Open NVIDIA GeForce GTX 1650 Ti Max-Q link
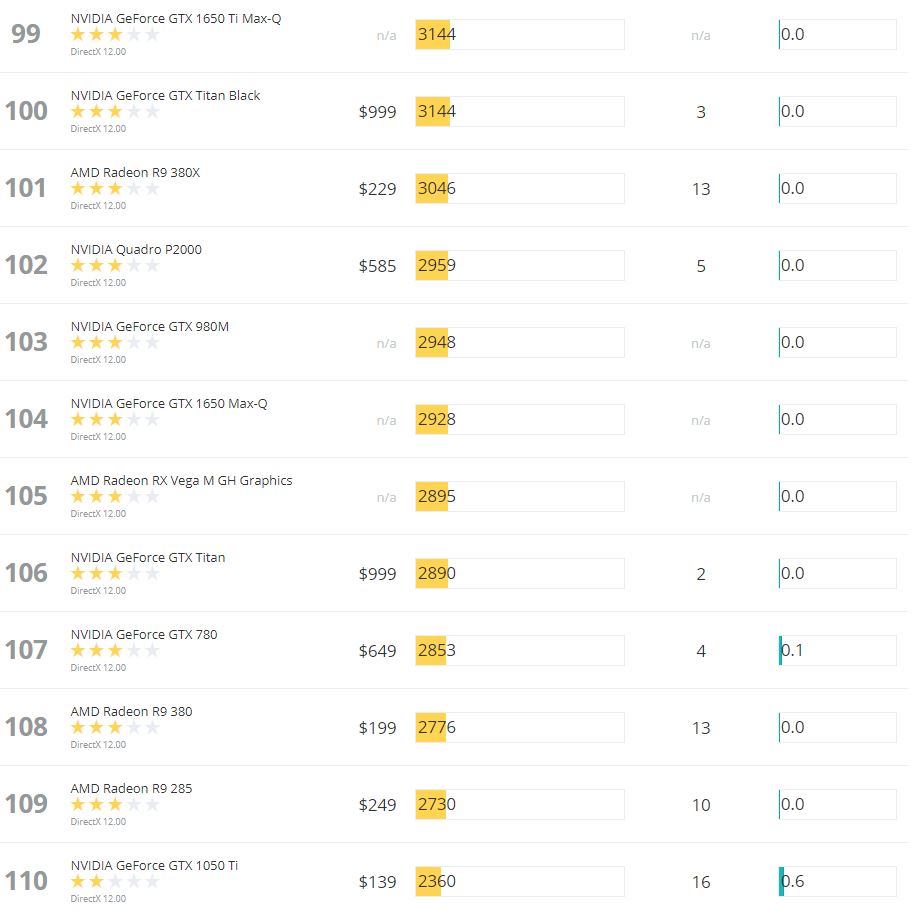Image resolution: width=912 pixels, height=913 pixels. click(176, 19)
